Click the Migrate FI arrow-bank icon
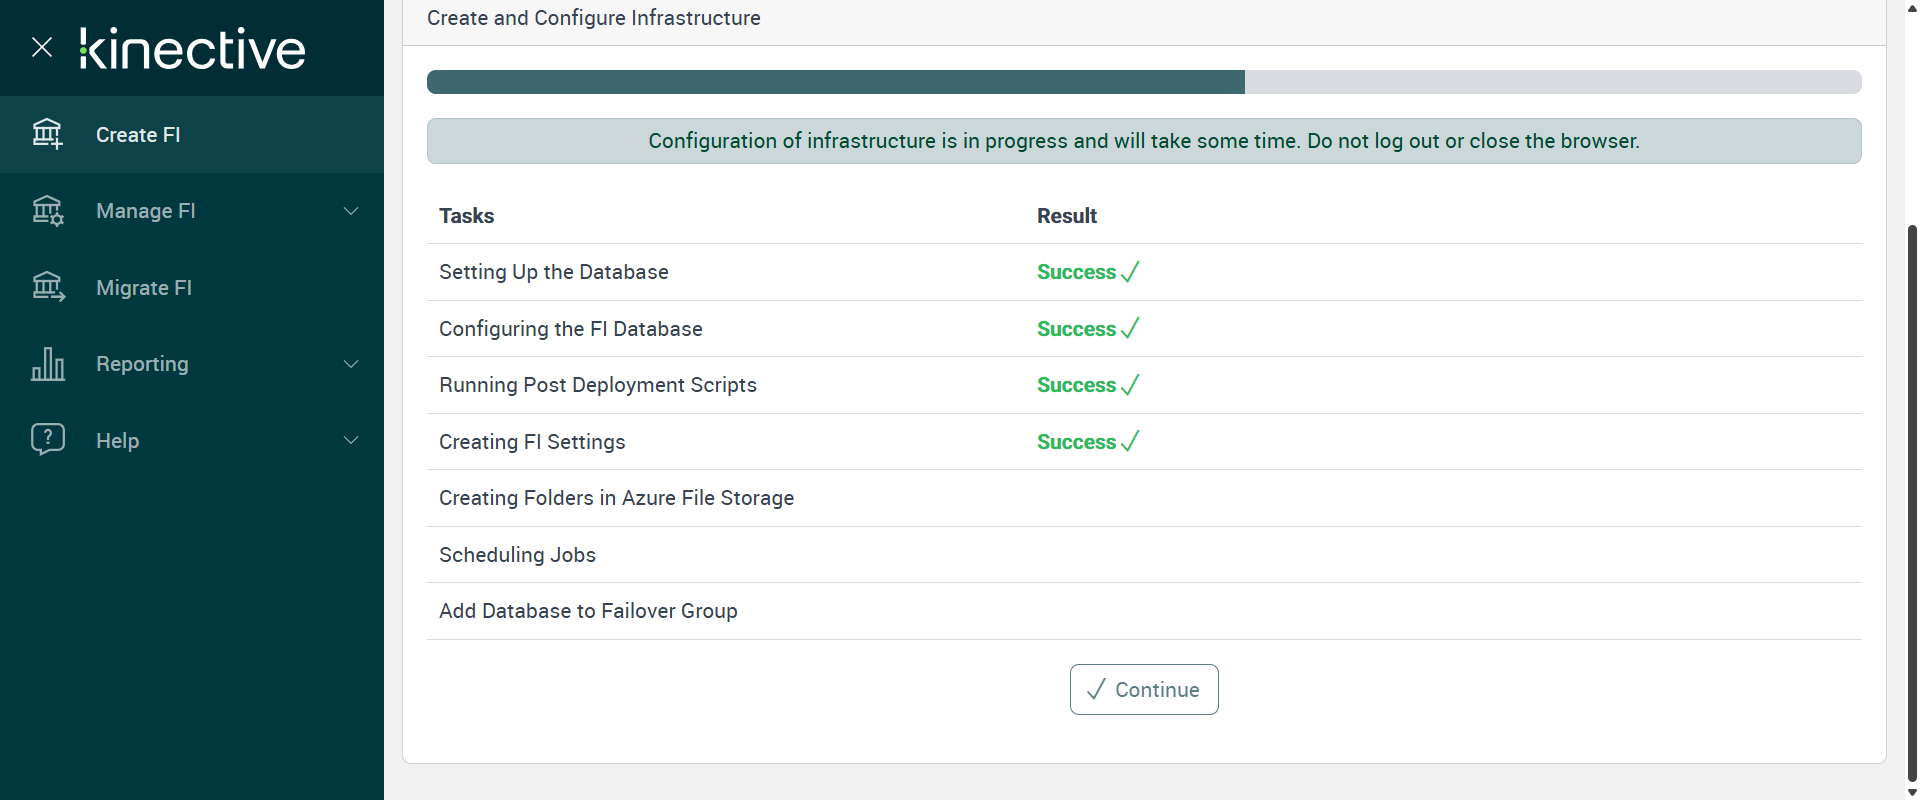Screen dimensions: 1920x800 [47, 287]
